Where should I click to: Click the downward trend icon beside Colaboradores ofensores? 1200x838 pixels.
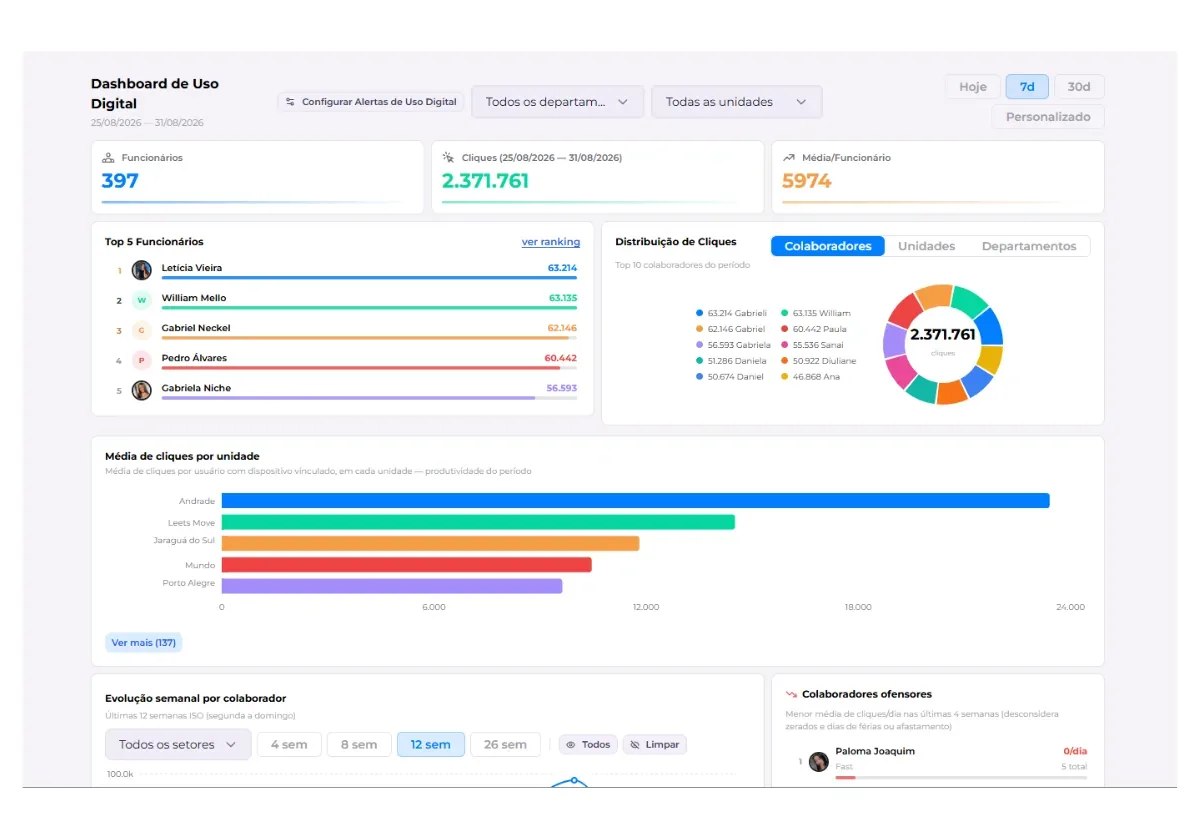[x=791, y=694]
